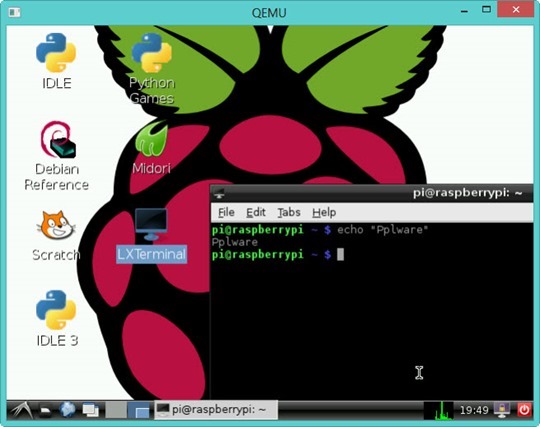Open the Python Games desktop icon

[x=152, y=68]
